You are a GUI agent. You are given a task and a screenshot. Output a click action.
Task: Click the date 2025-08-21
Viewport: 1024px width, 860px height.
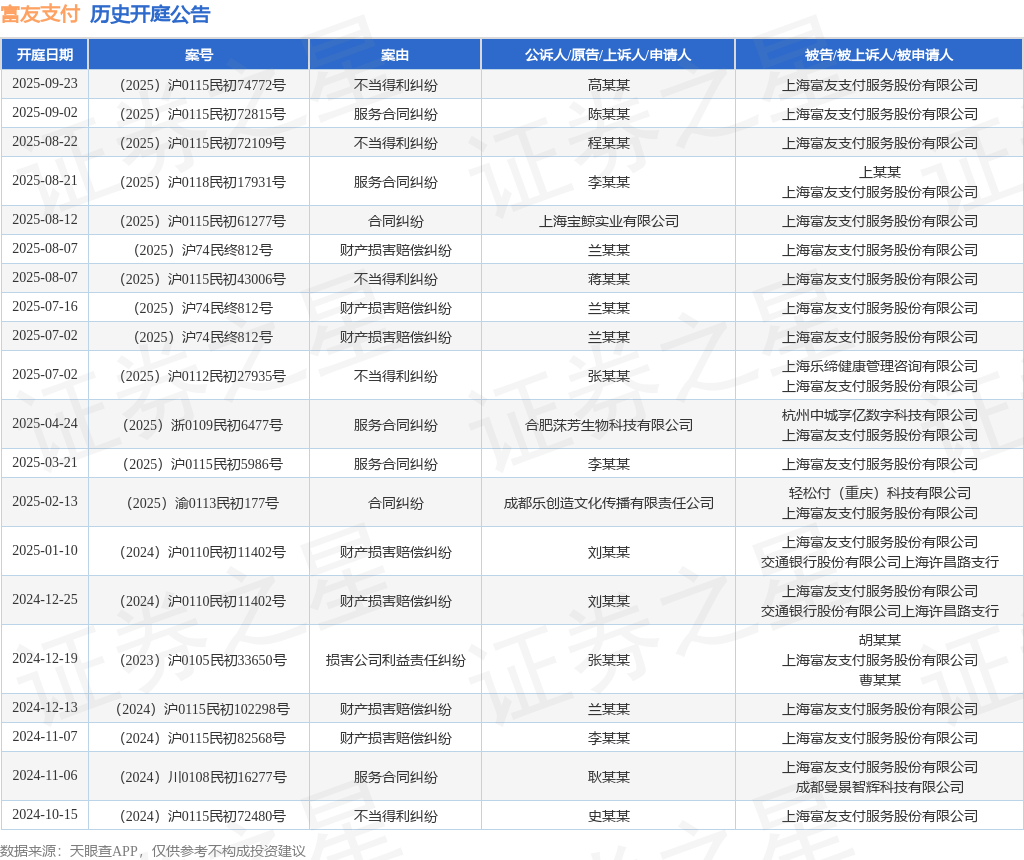click(44, 180)
